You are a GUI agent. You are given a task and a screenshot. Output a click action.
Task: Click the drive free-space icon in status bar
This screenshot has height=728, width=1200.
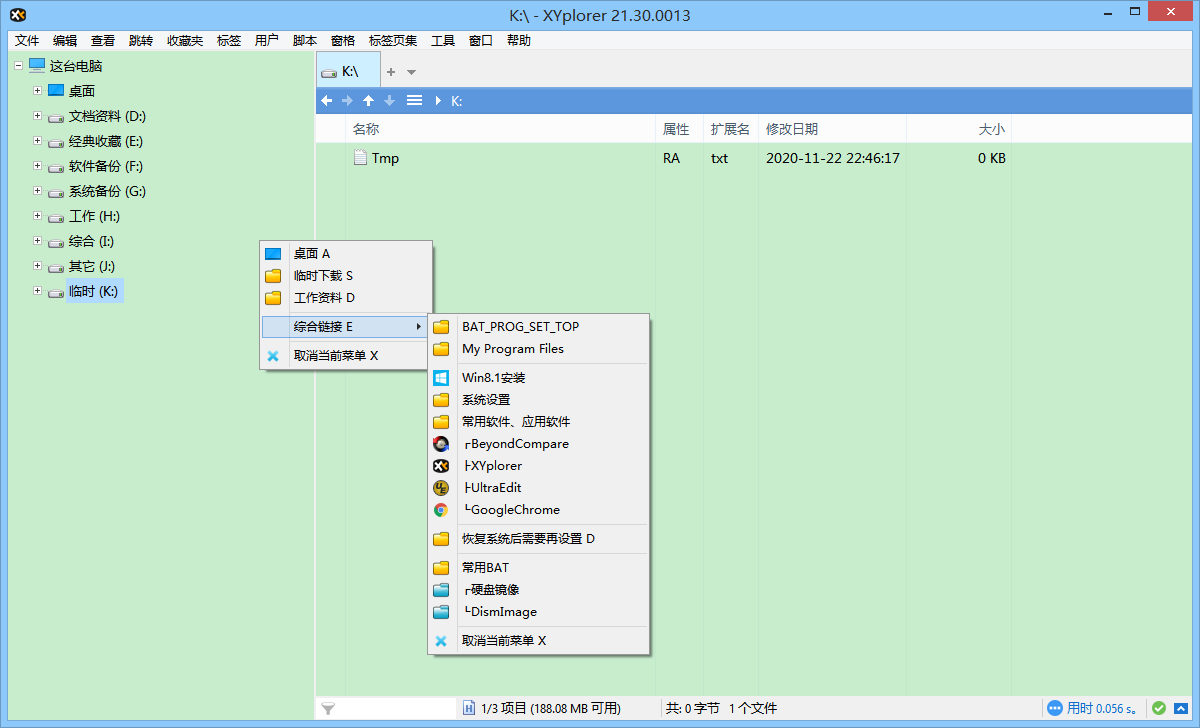467,708
